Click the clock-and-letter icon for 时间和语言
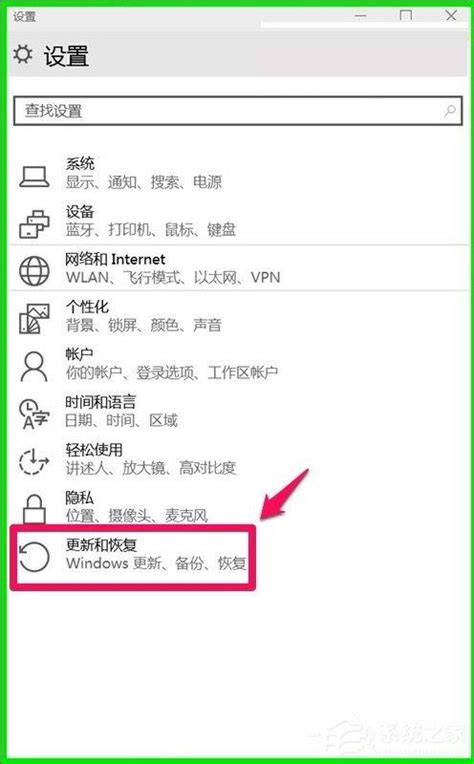474x764 pixels. (x=34, y=413)
